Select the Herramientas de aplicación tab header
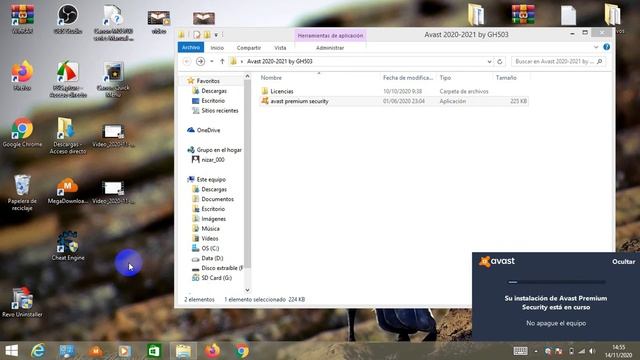The width and height of the screenshot is (640, 360). click(x=330, y=36)
